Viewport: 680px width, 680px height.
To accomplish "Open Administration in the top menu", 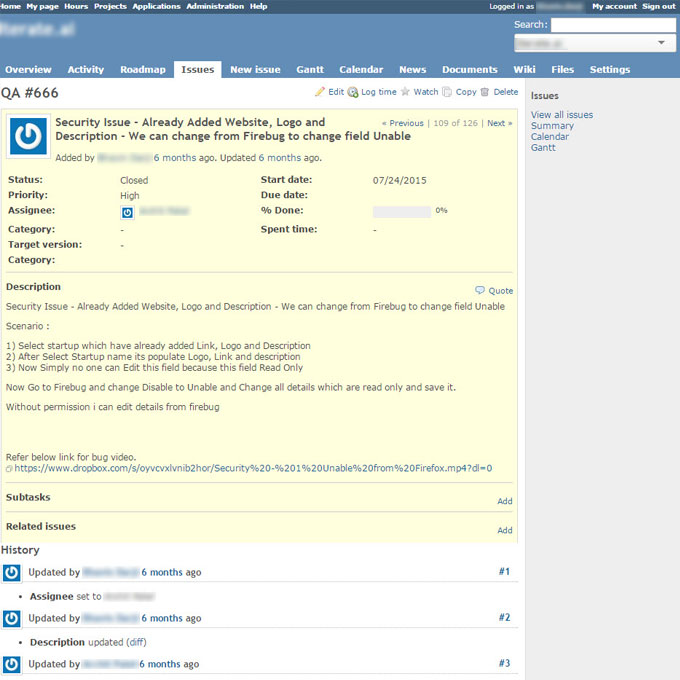I will tap(216, 7).
